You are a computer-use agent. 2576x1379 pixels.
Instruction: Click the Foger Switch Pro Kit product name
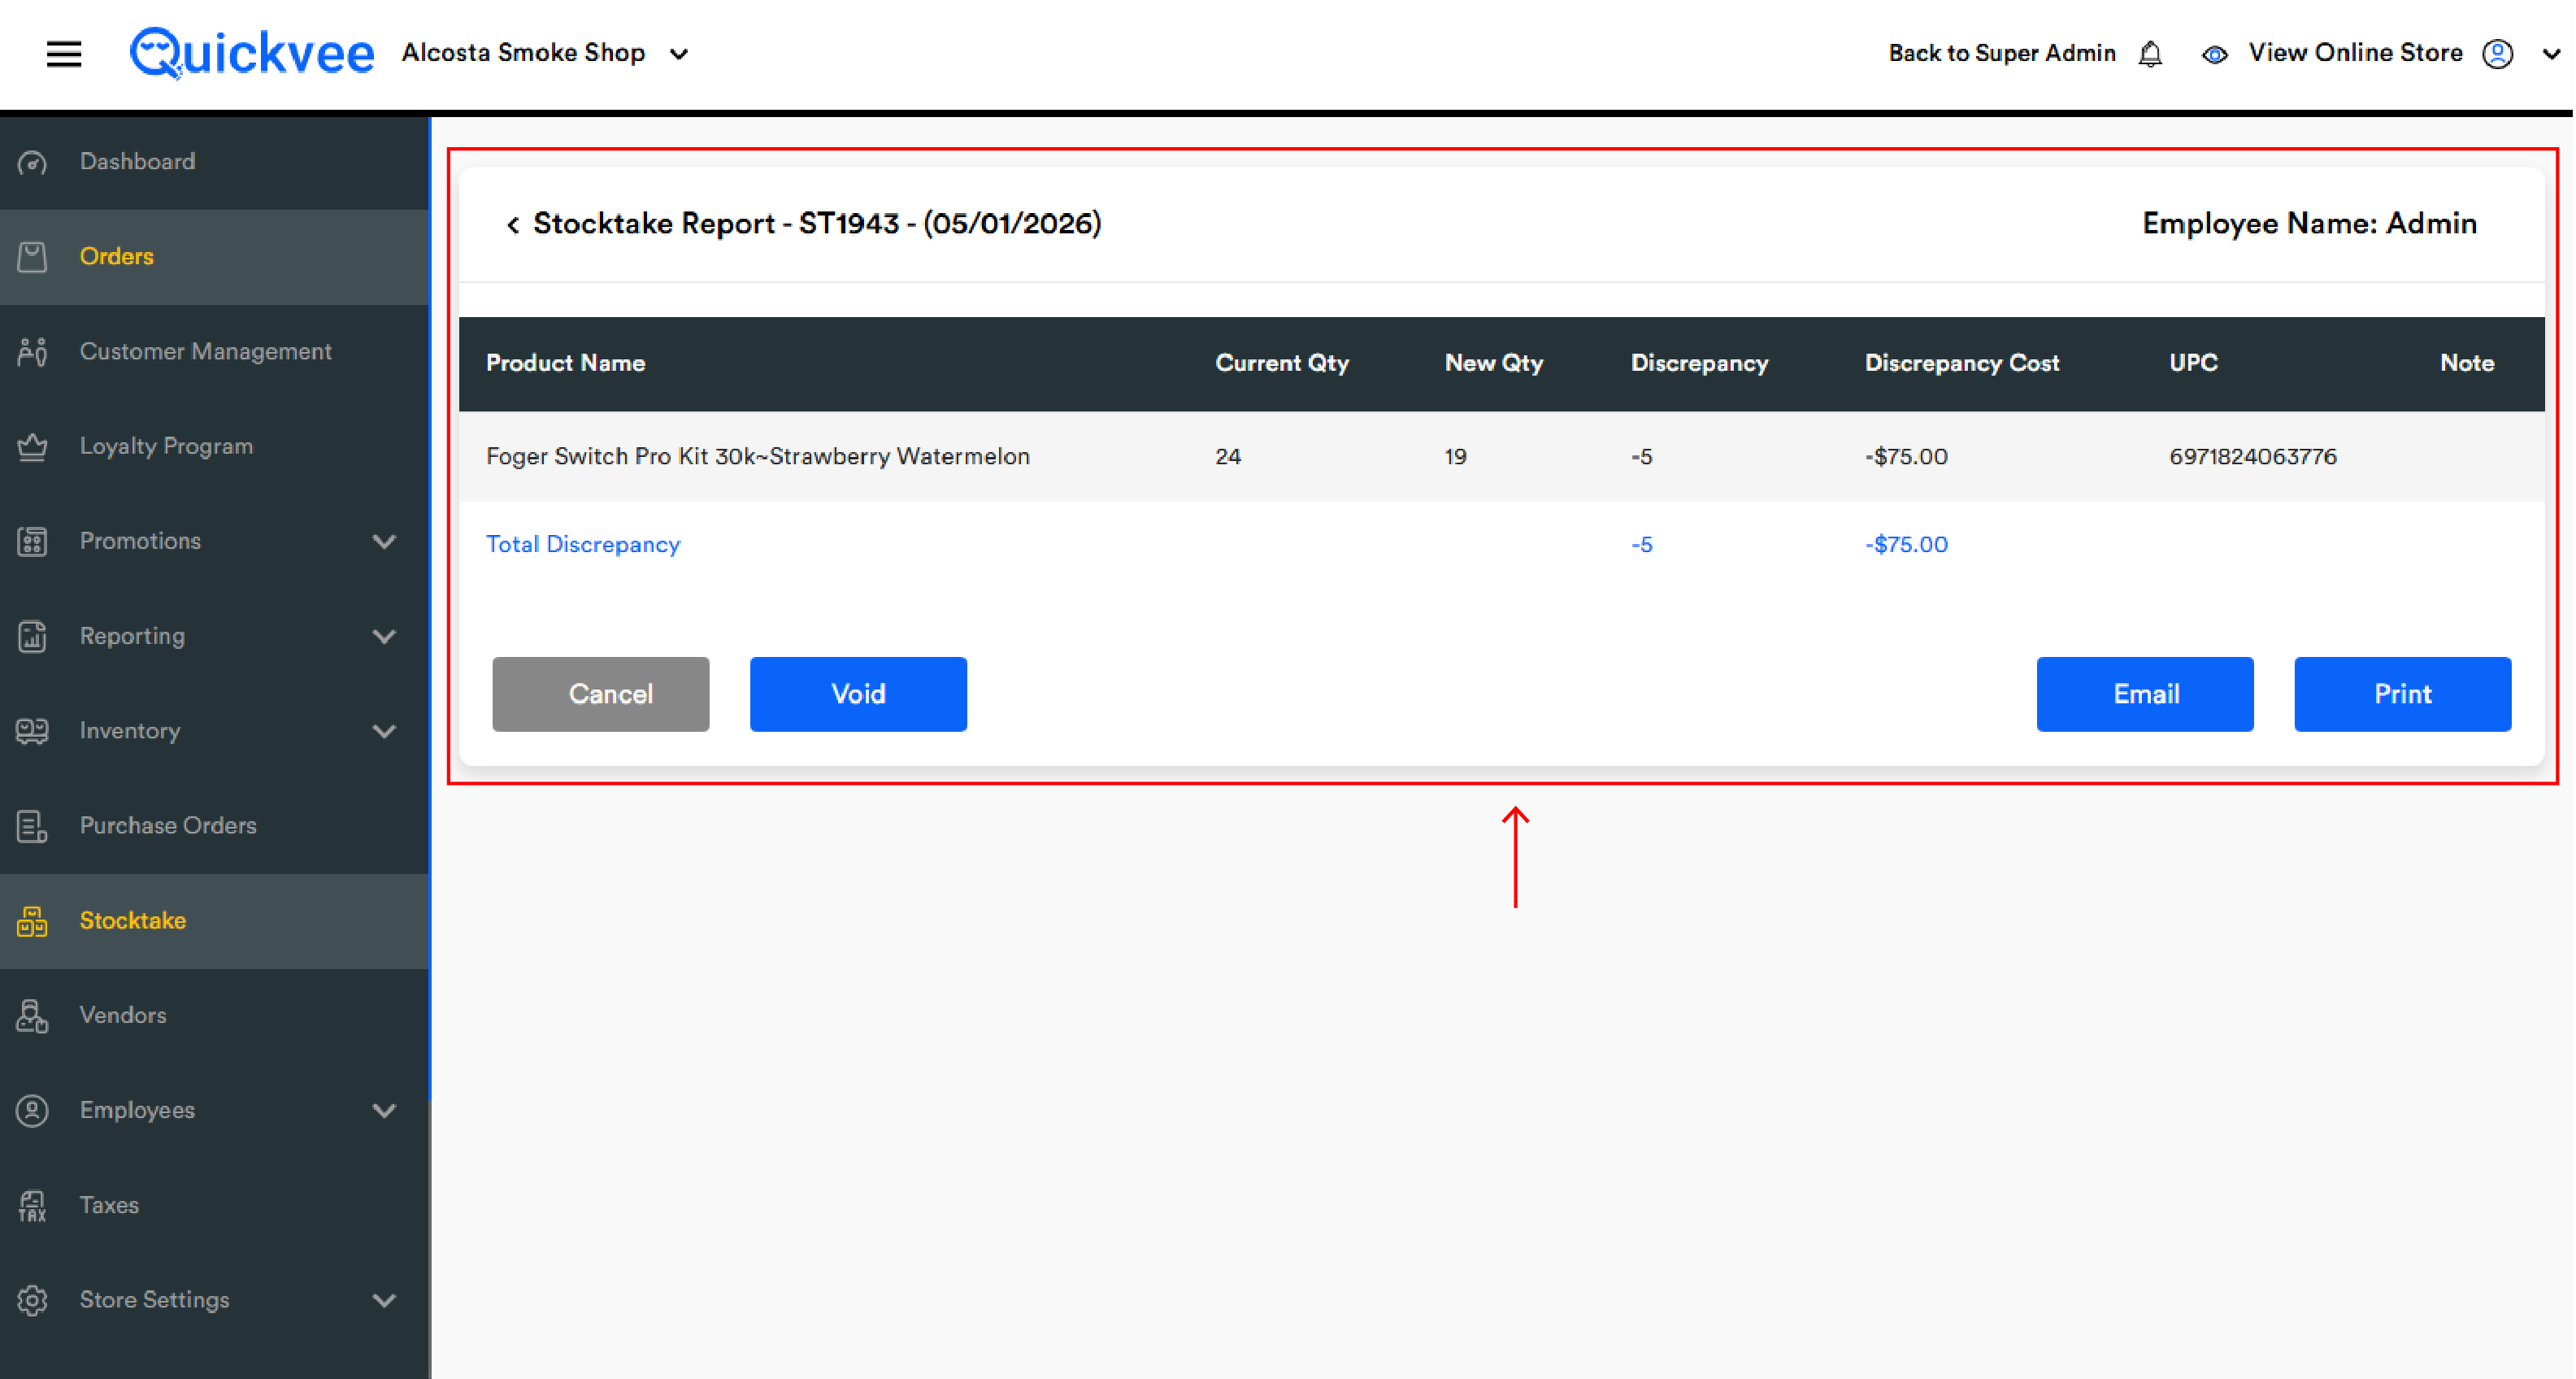pyautogui.click(x=758, y=456)
